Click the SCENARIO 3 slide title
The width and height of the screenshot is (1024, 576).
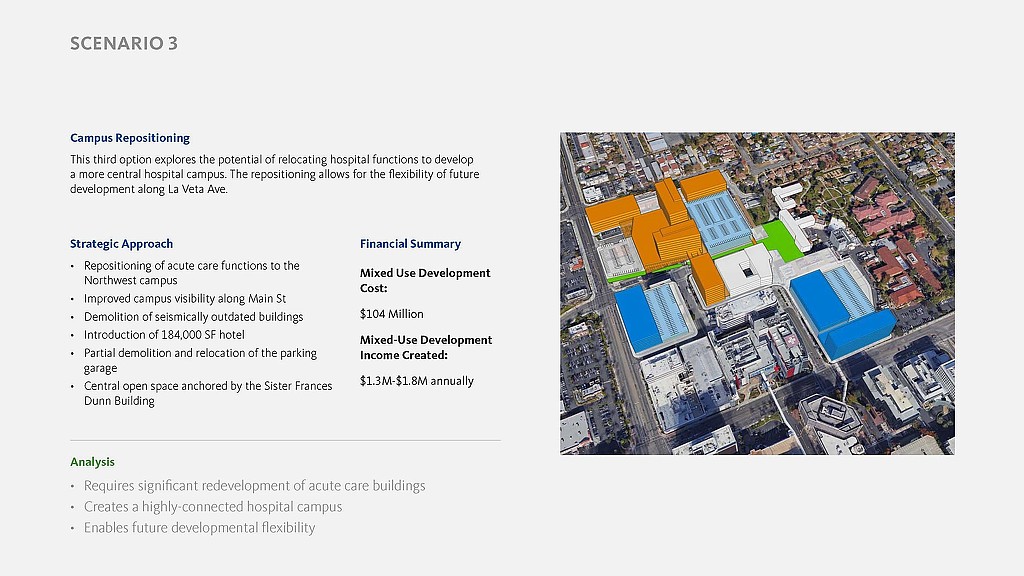[124, 43]
